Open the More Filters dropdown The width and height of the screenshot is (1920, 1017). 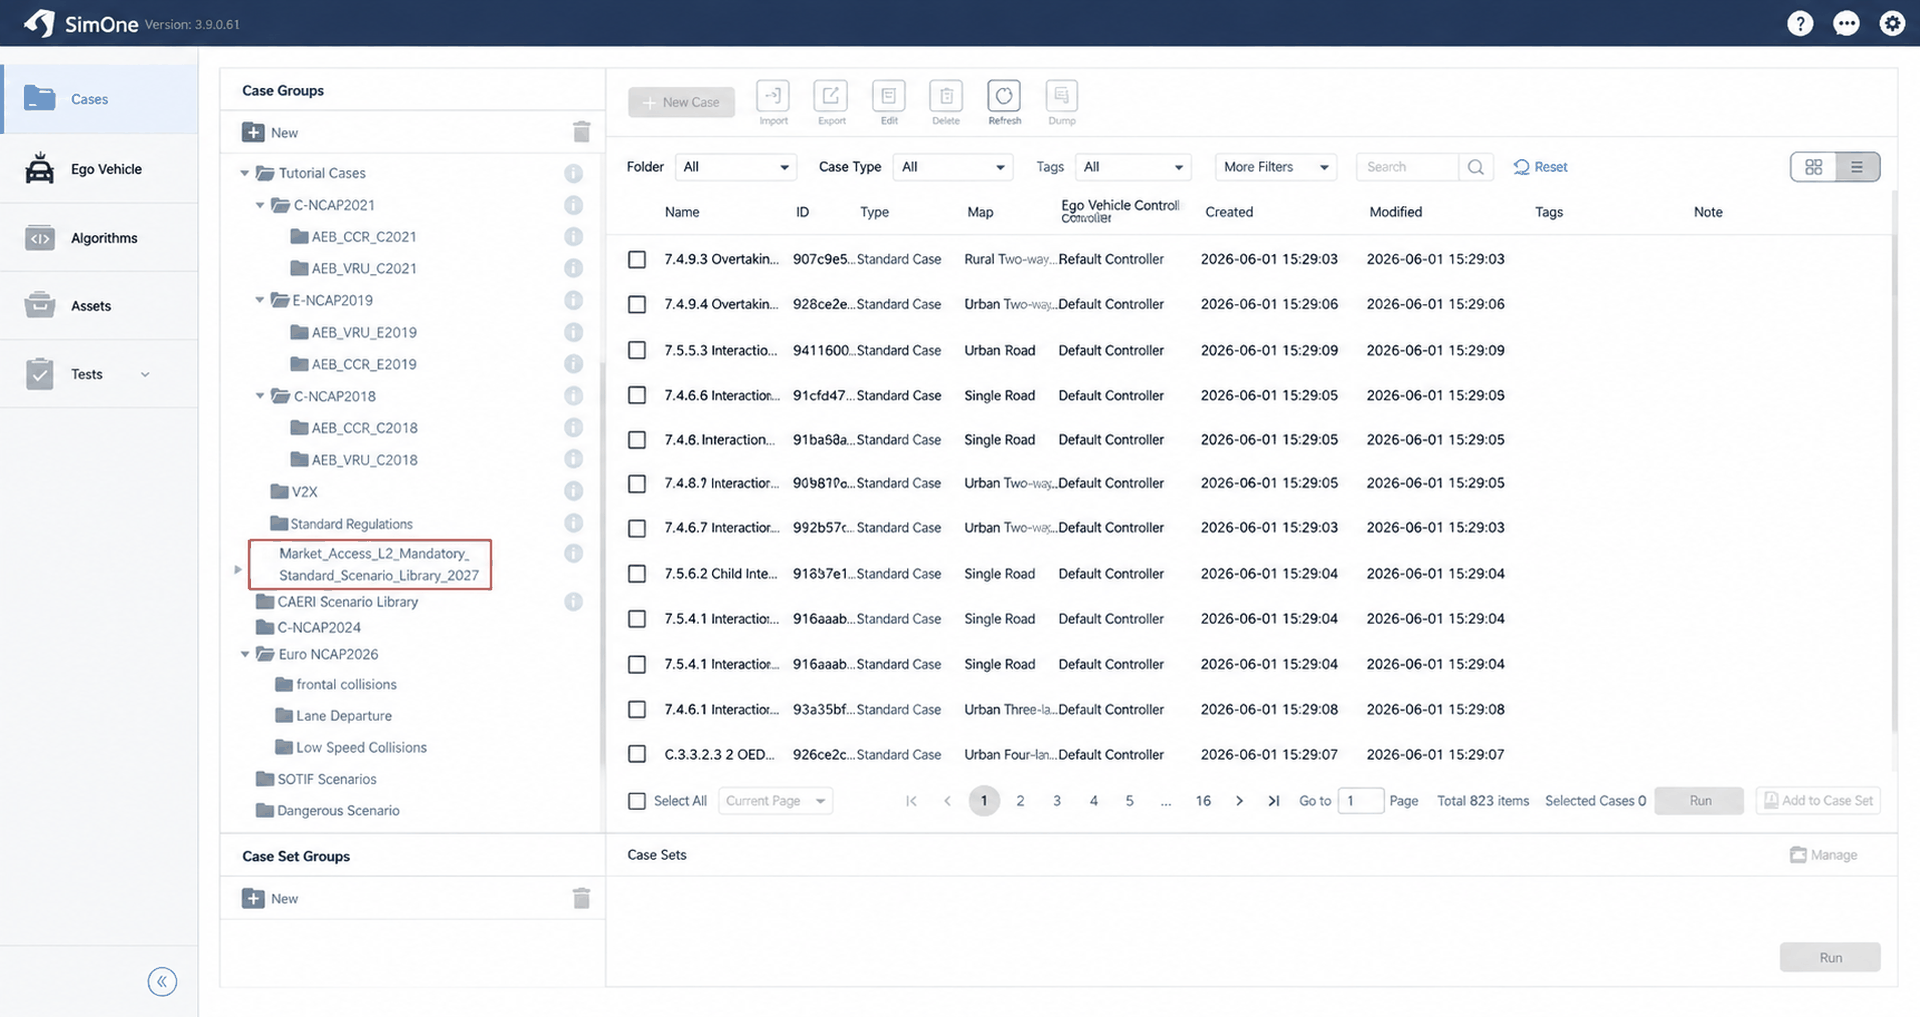(x=1276, y=167)
